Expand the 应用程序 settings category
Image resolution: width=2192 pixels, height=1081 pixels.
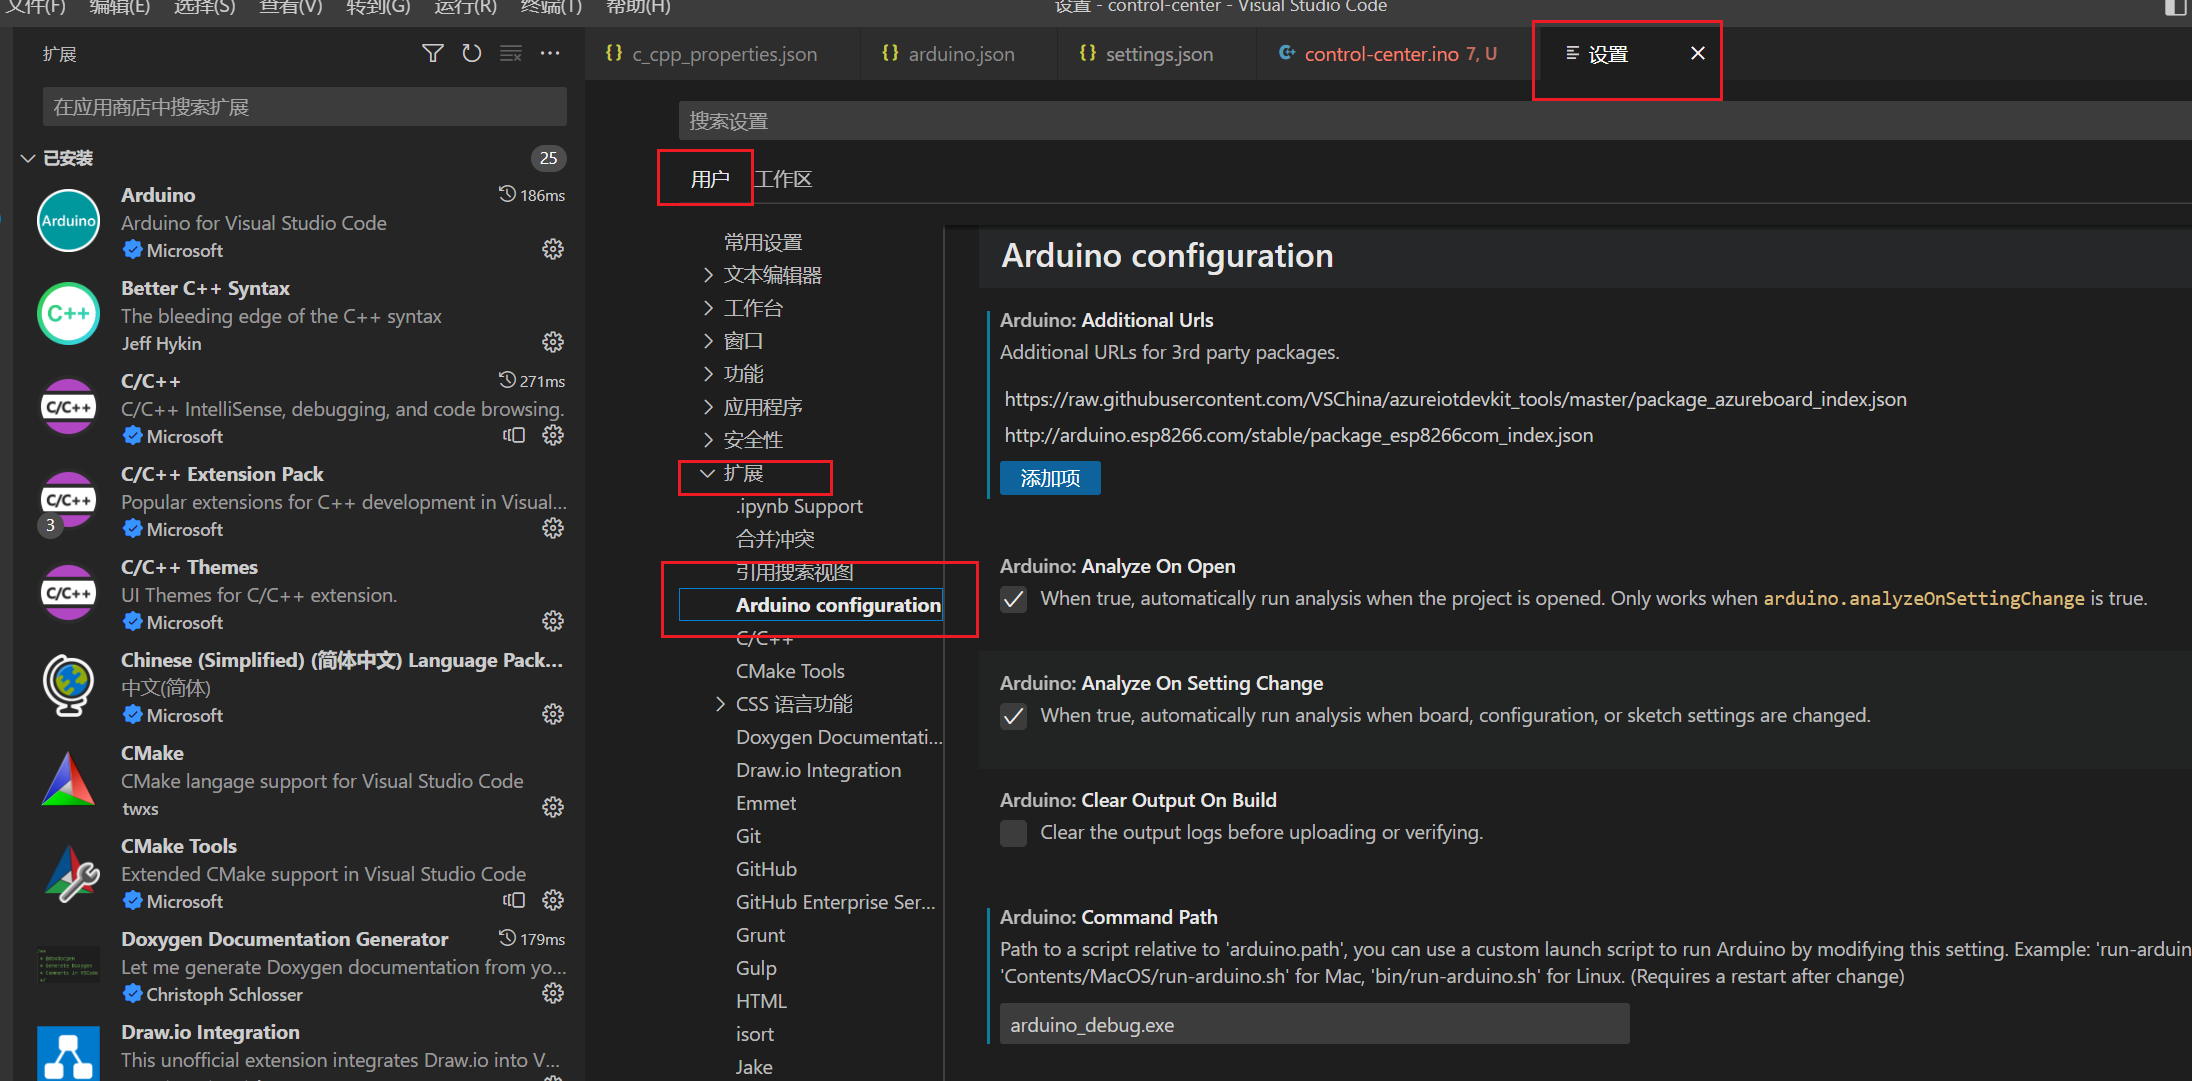(x=708, y=407)
